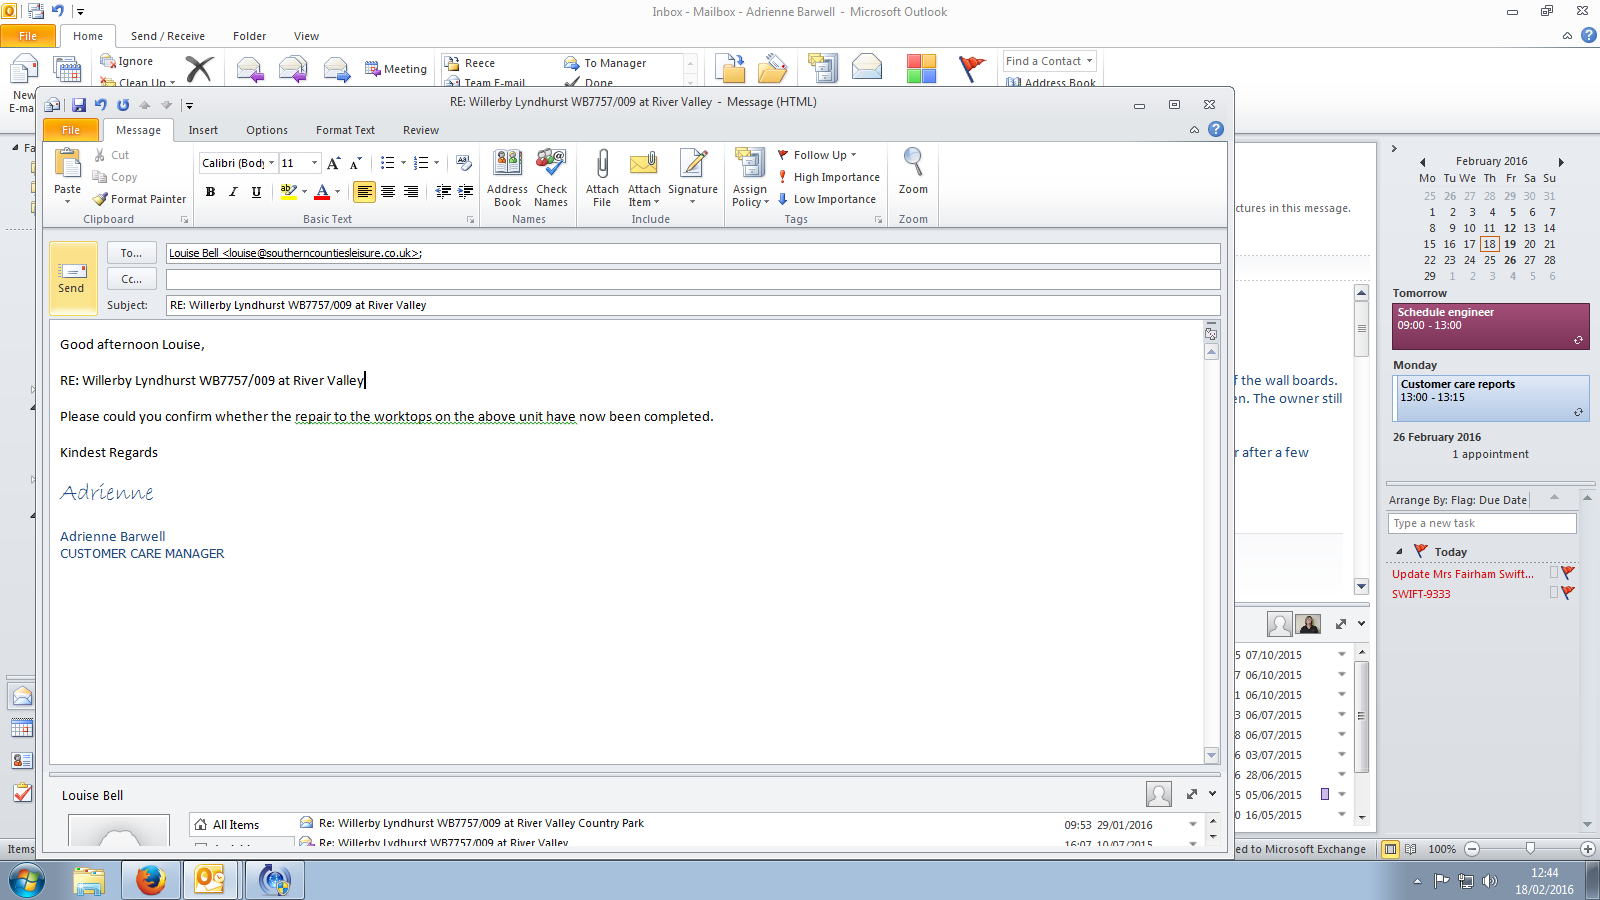Open the Schedule engineer appointment
The image size is (1600, 900).
[1491, 326]
